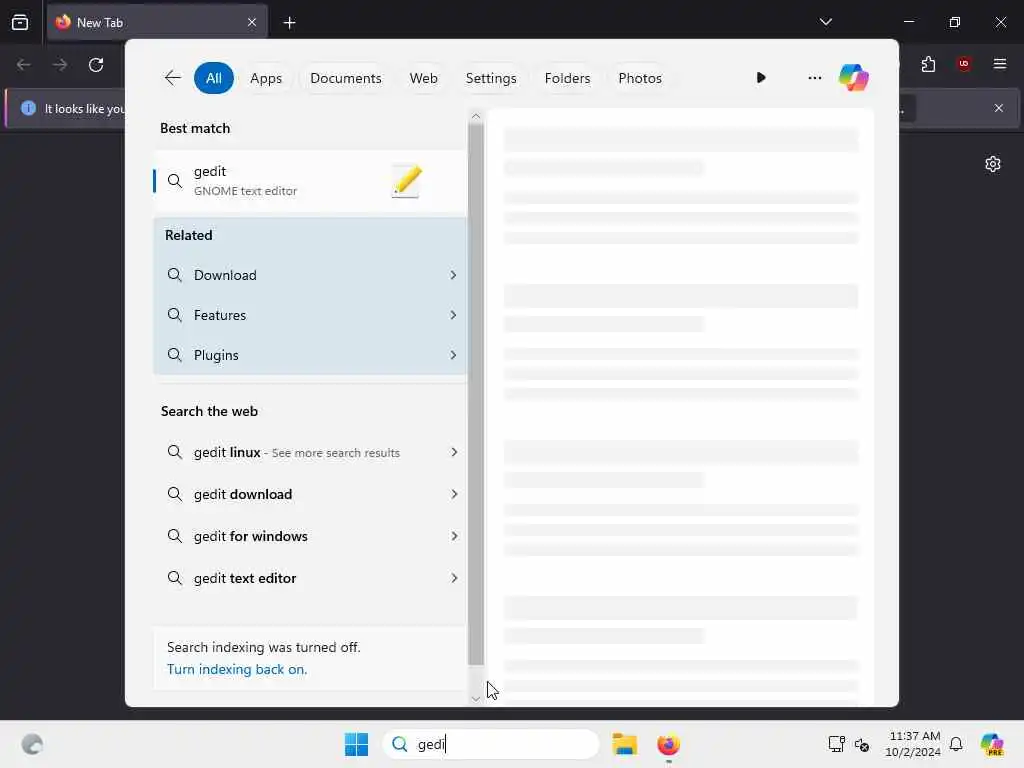Select the Features related search
The image size is (1024, 768).
[310, 315]
